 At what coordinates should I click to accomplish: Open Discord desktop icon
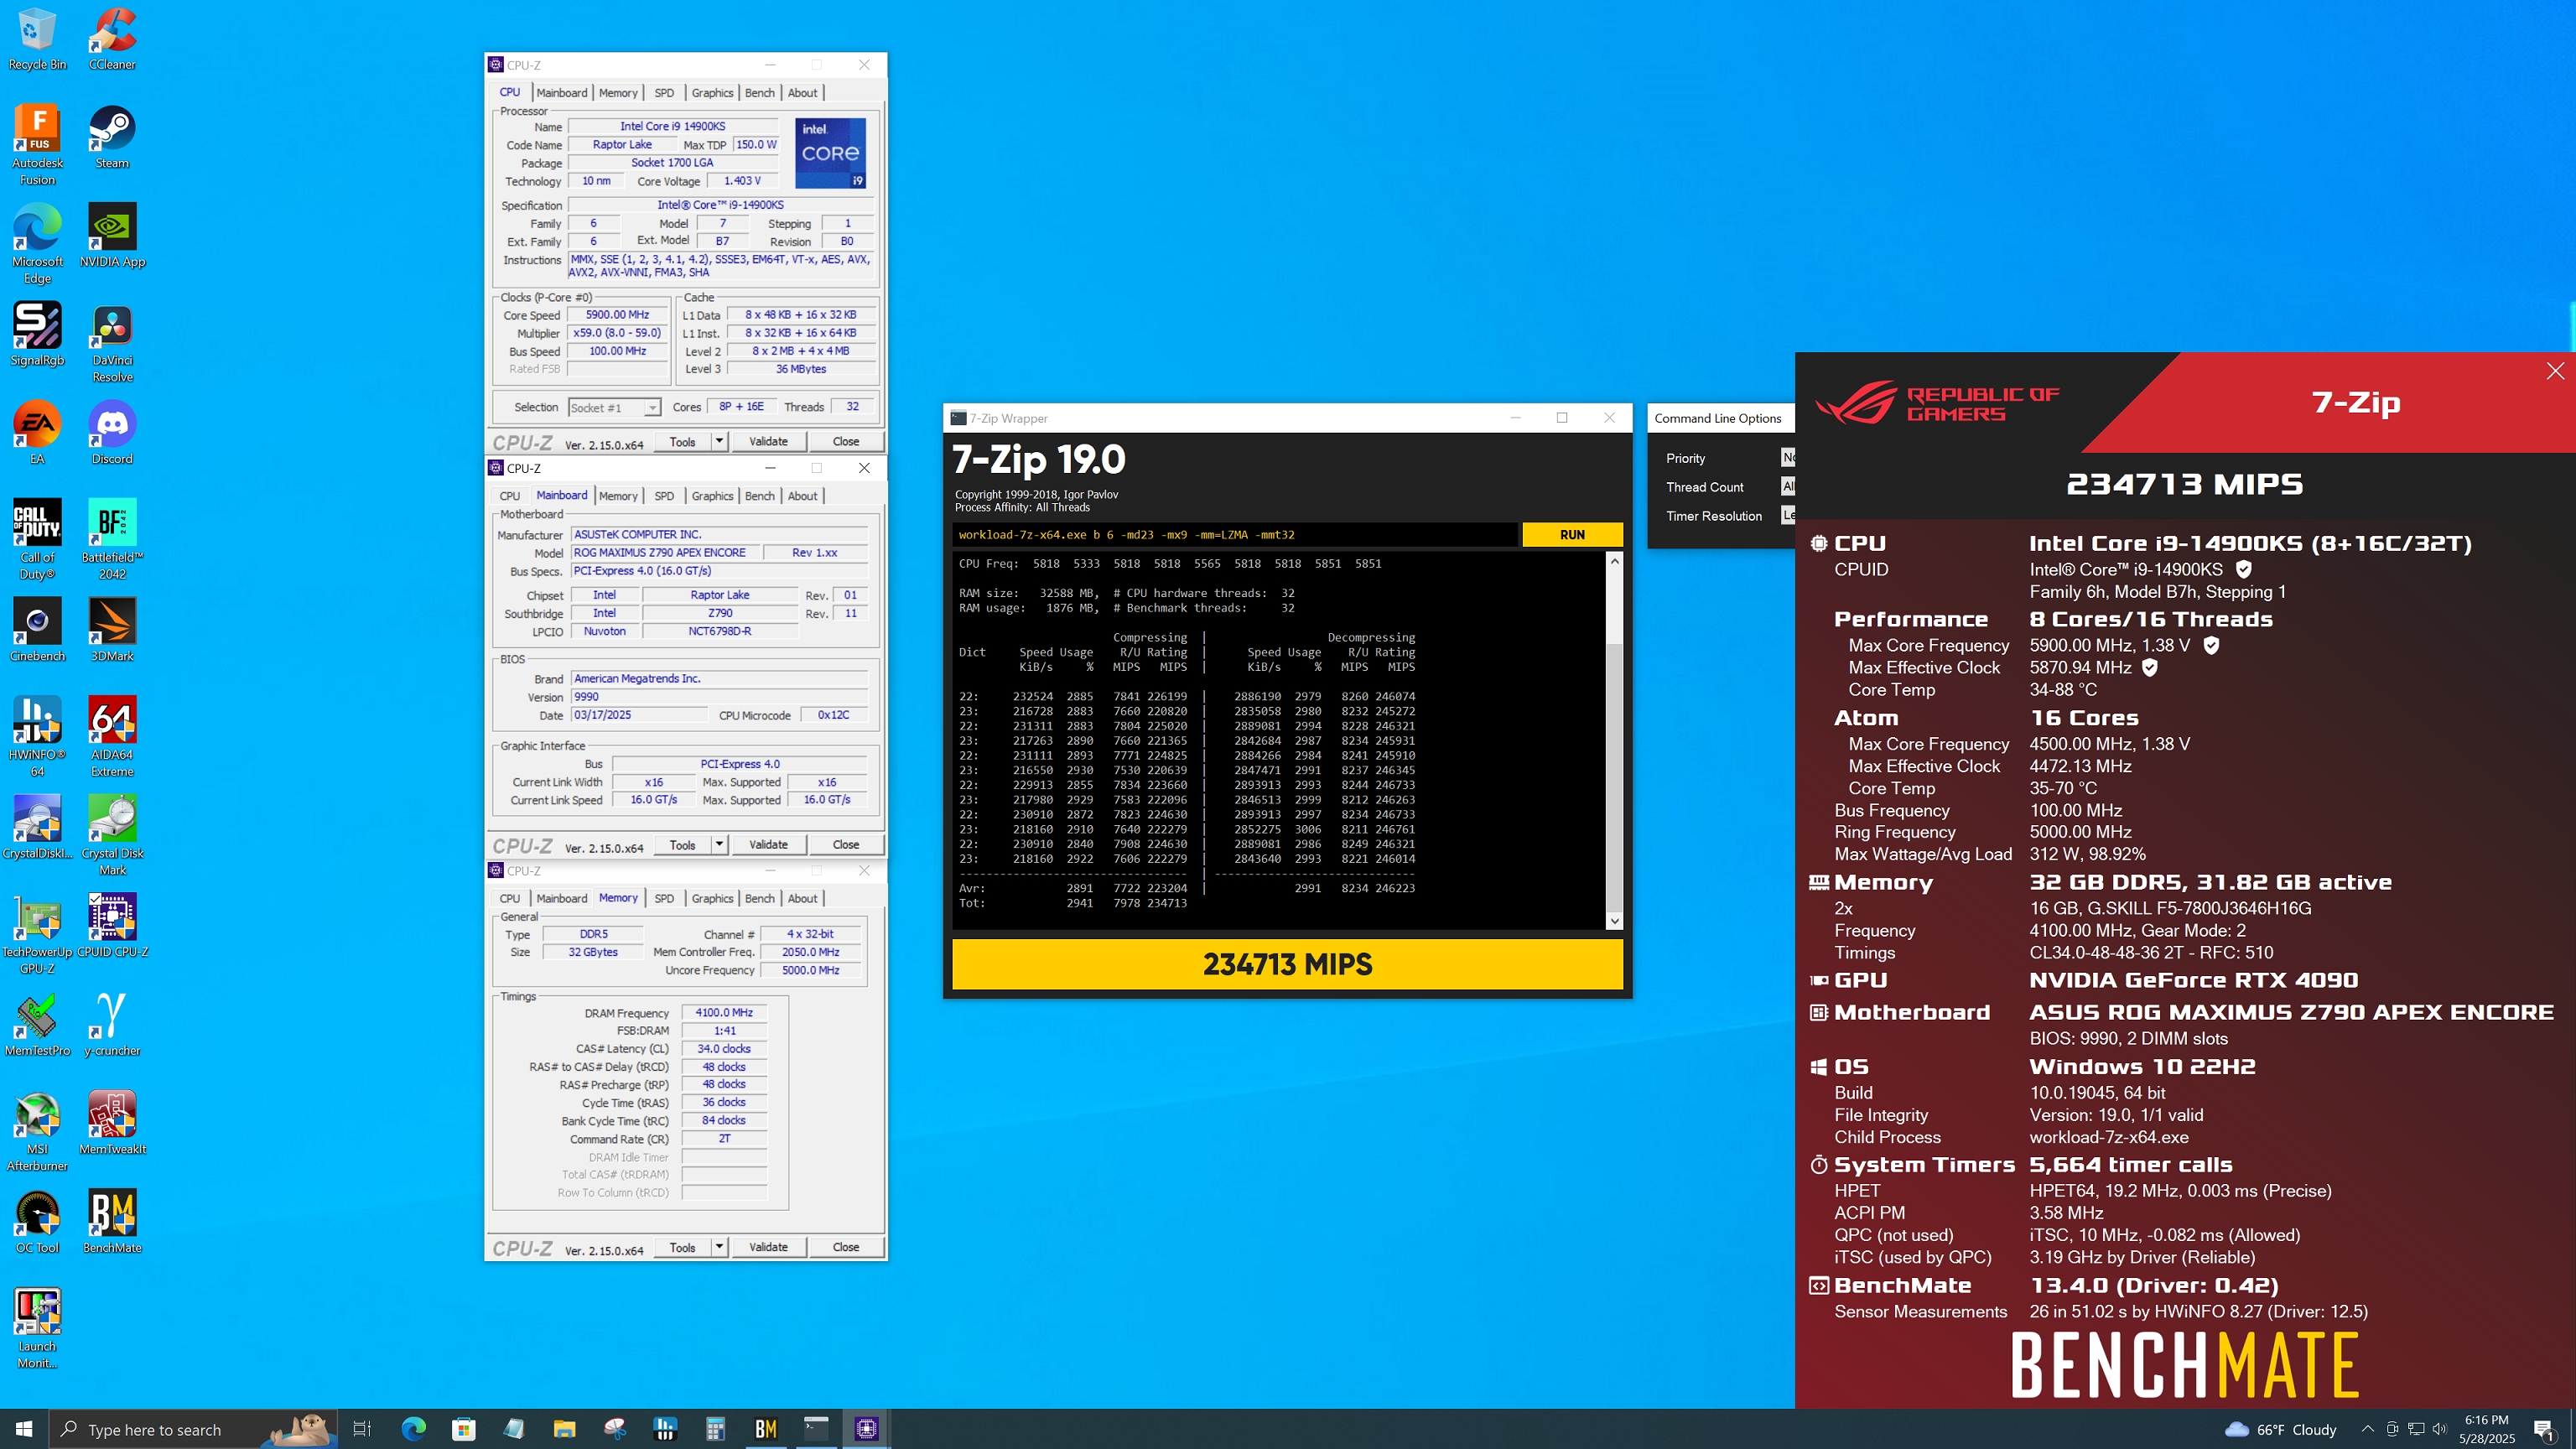[x=112, y=433]
